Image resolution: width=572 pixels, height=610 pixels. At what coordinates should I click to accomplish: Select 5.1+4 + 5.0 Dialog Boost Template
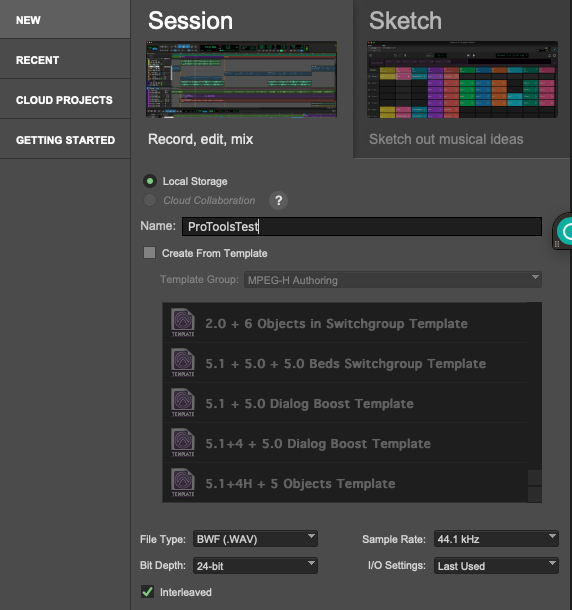point(345,443)
